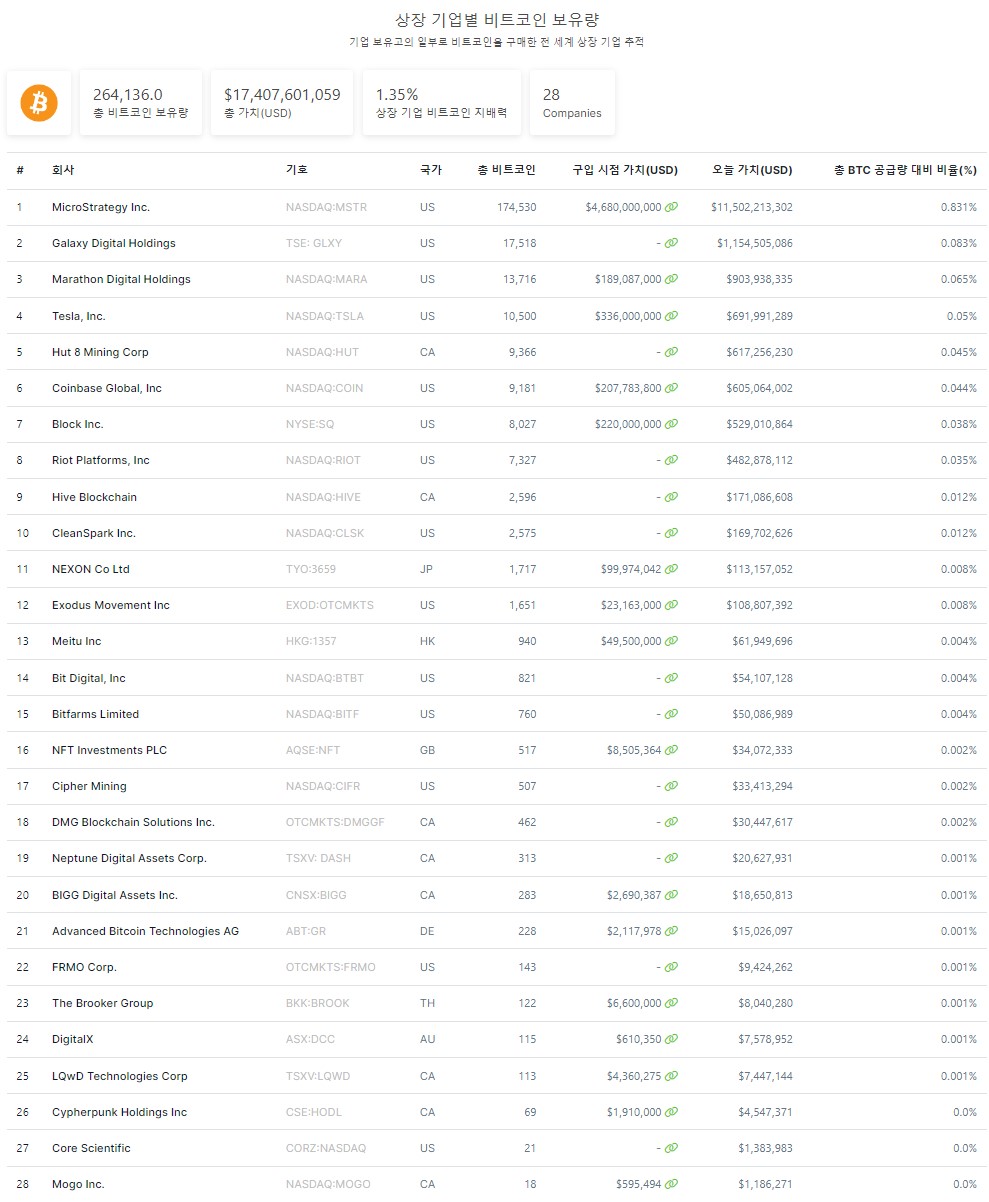Open the Advanced Bitcoin Technologies AG link
The image size is (989, 1202).
click(x=146, y=931)
